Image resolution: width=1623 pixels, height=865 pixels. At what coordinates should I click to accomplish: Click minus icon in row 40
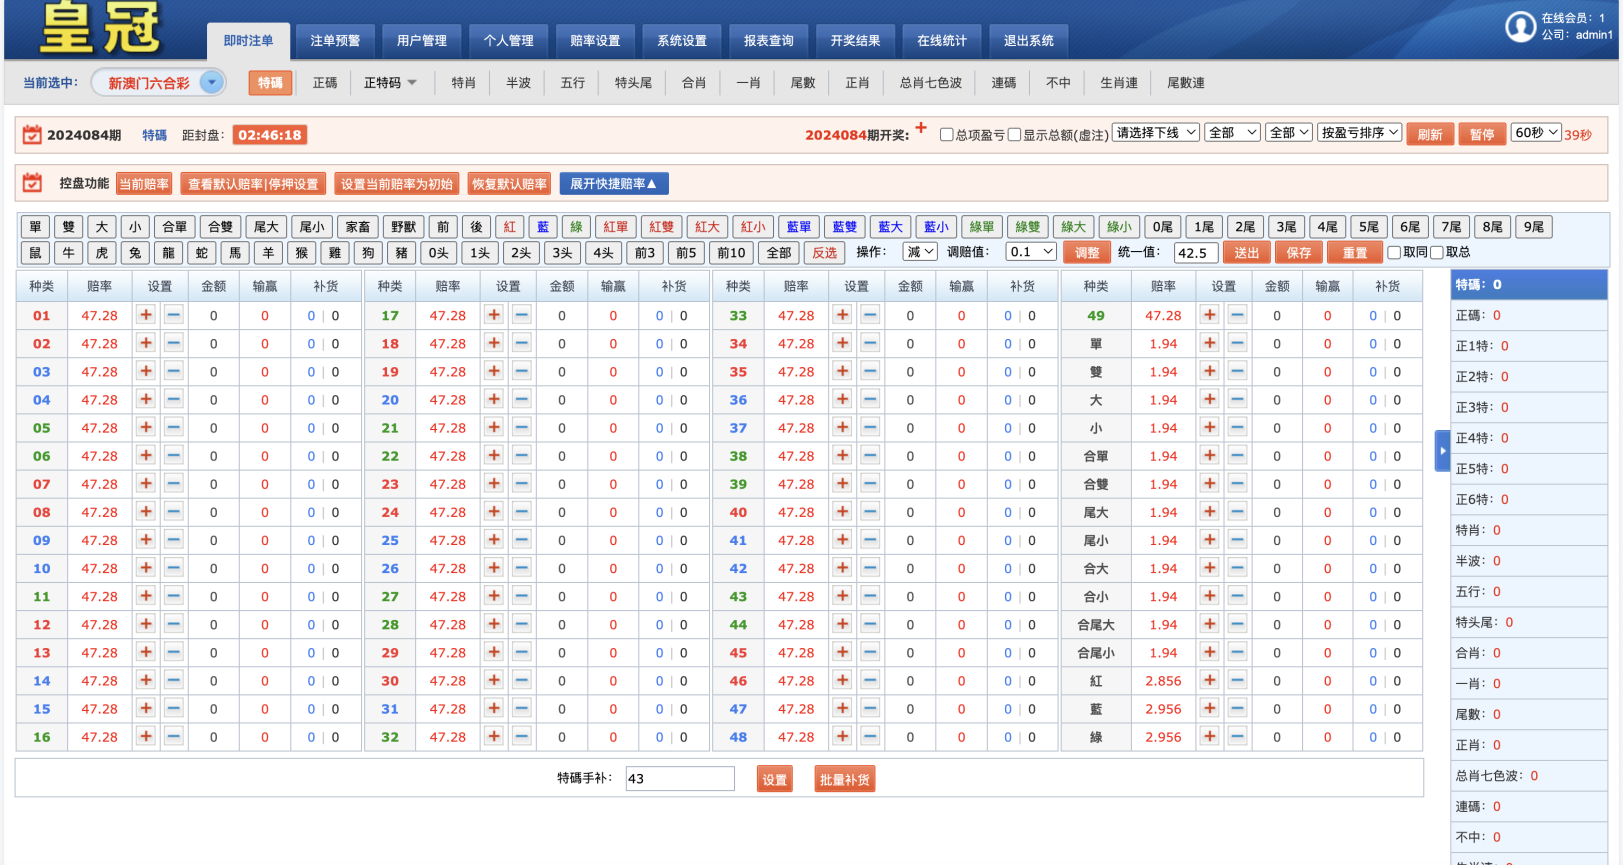coord(870,512)
